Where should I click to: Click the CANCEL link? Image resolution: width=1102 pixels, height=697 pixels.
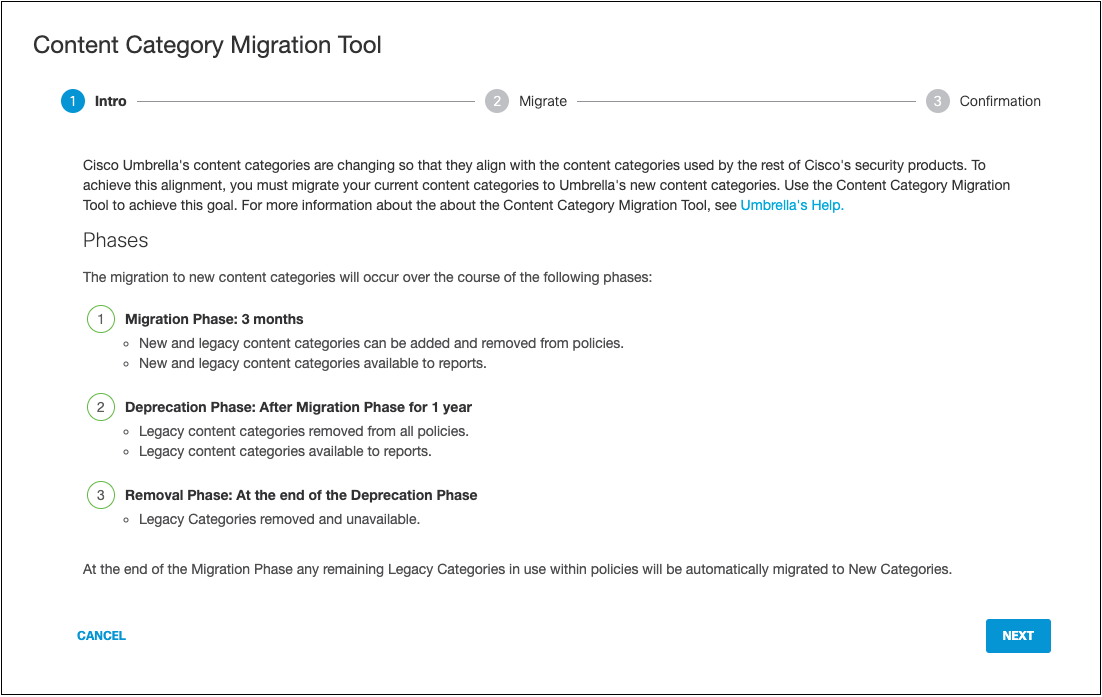tap(101, 636)
